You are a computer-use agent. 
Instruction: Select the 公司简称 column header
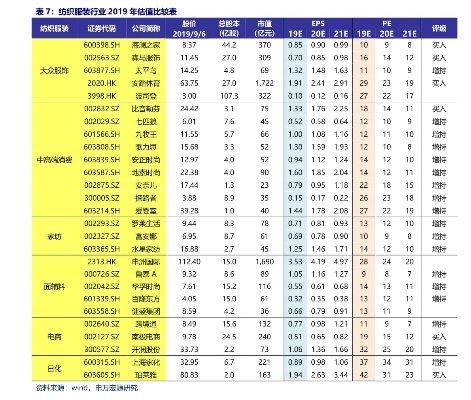pos(146,29)
